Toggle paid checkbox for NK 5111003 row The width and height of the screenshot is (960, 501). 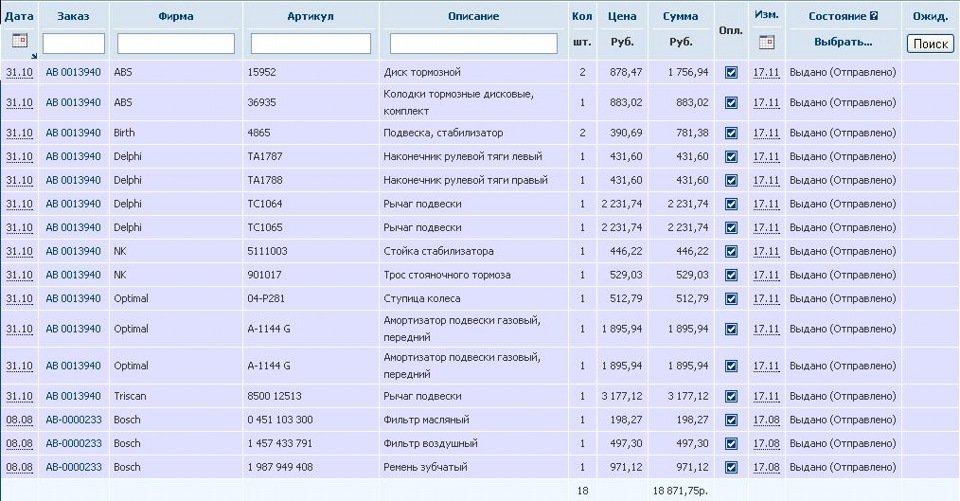[731, 252]
